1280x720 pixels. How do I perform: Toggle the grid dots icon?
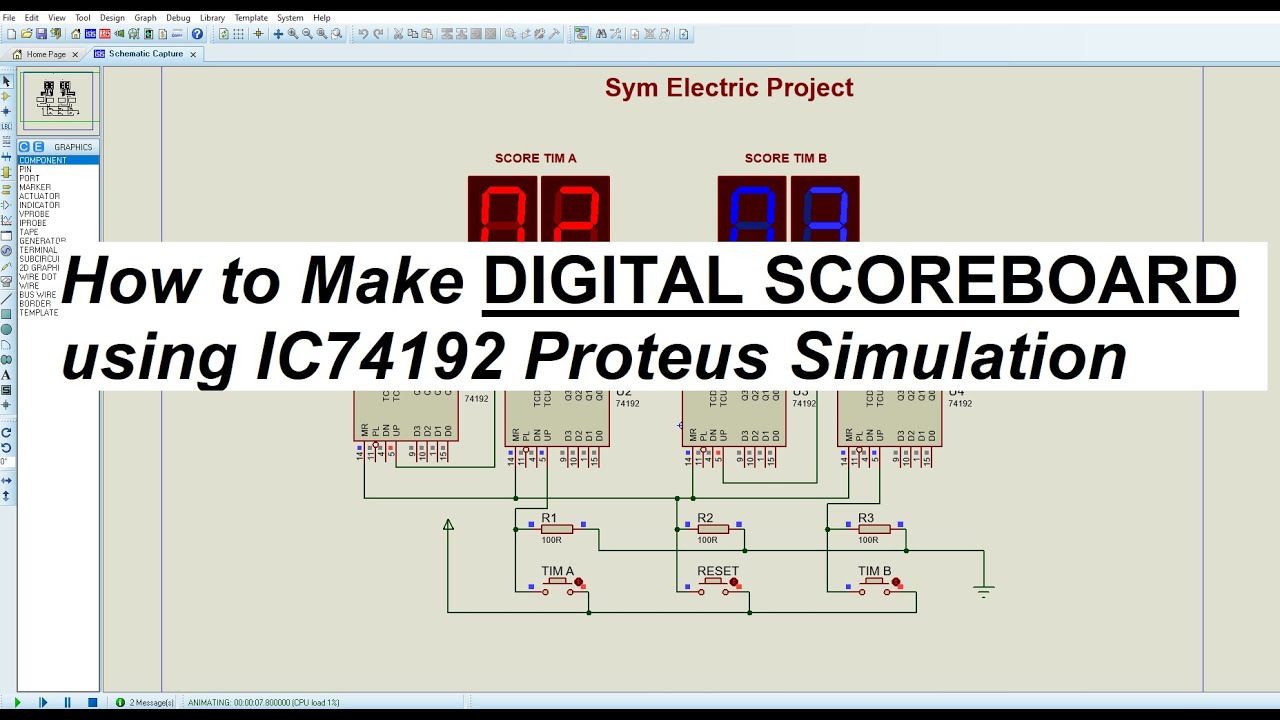pyautogui.click(x=238, y=34)
